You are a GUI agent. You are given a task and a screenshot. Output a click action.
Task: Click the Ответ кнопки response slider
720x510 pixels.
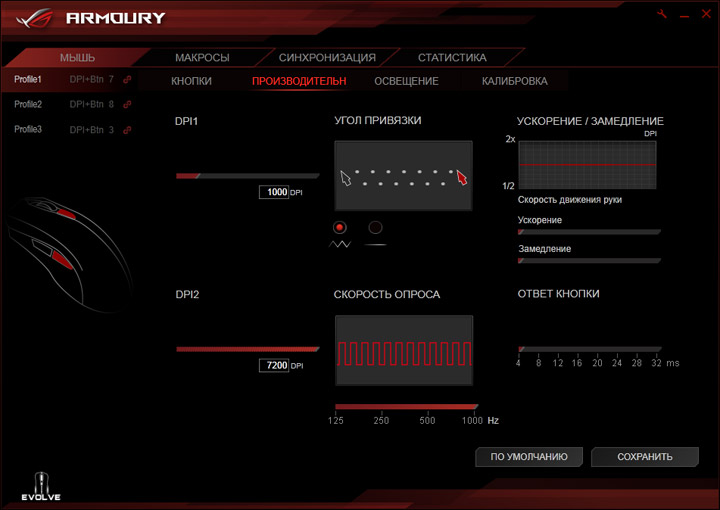(x=590, y=349)
